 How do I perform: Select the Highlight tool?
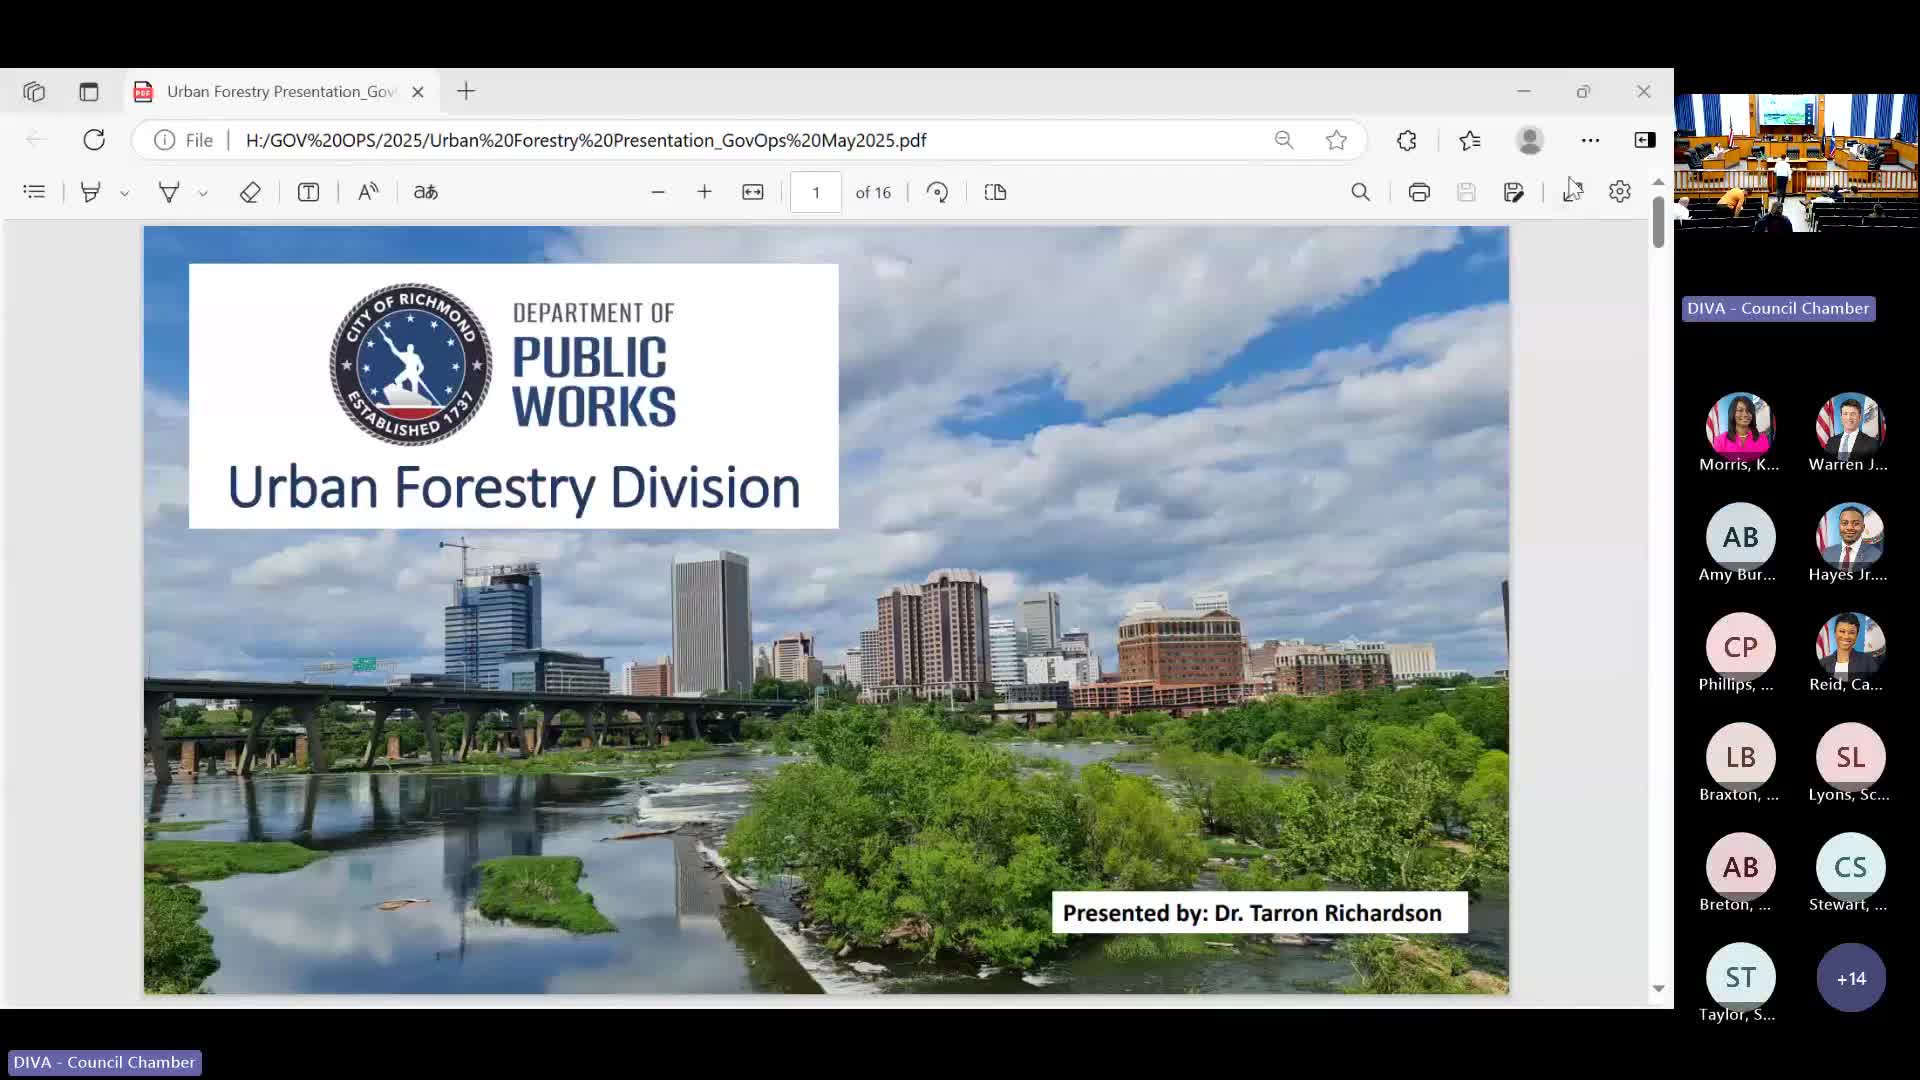coord(90,192)
